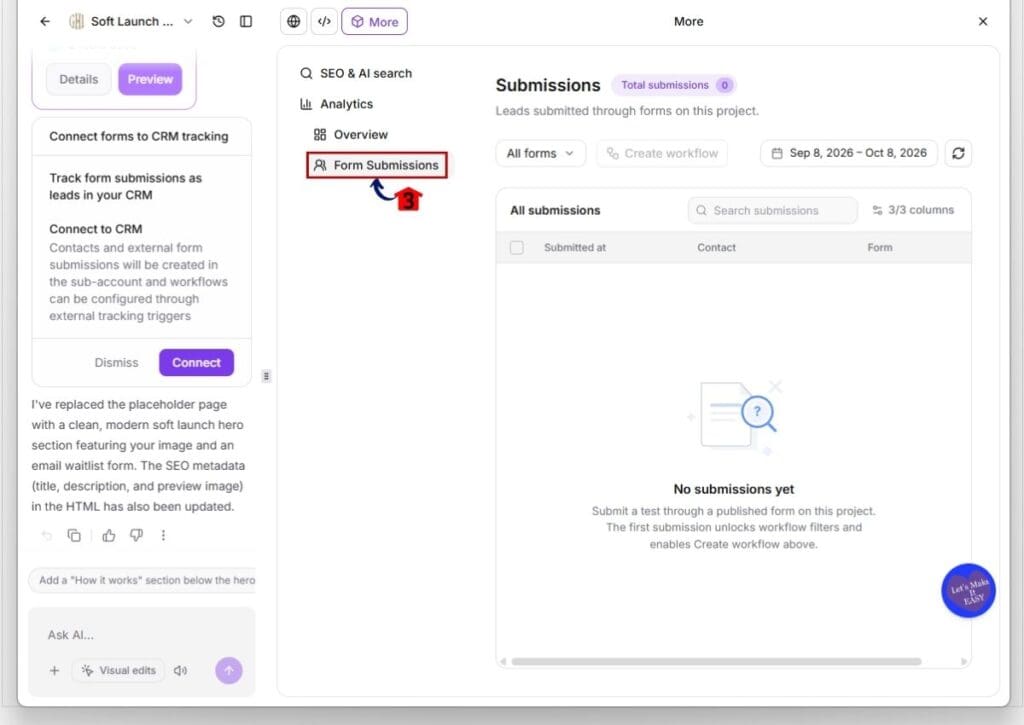This screenshot has height=725, width=1024.
Task: Send the AI prompt arrow button
Action: 229,671
